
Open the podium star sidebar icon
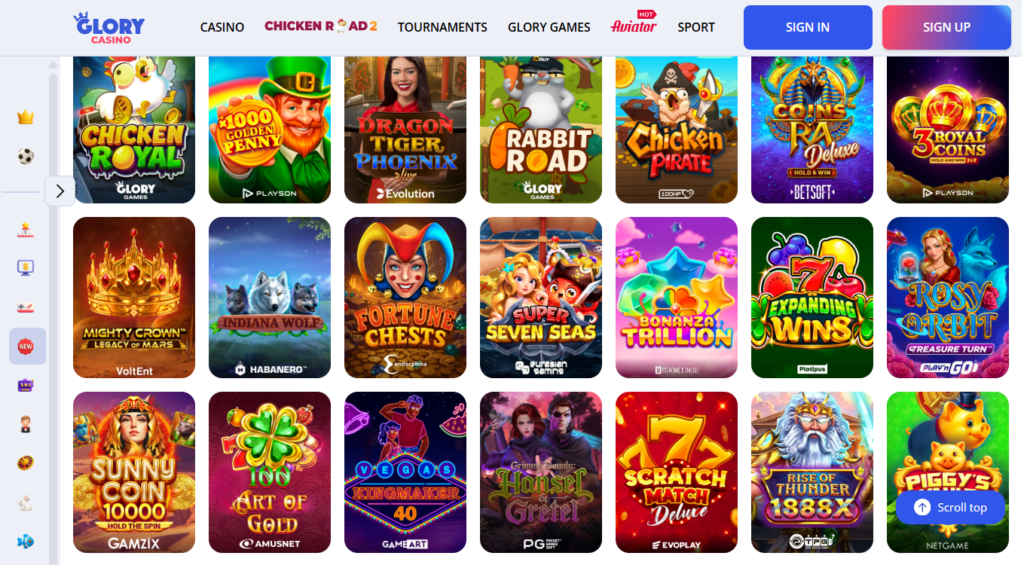tap(25, 229)
